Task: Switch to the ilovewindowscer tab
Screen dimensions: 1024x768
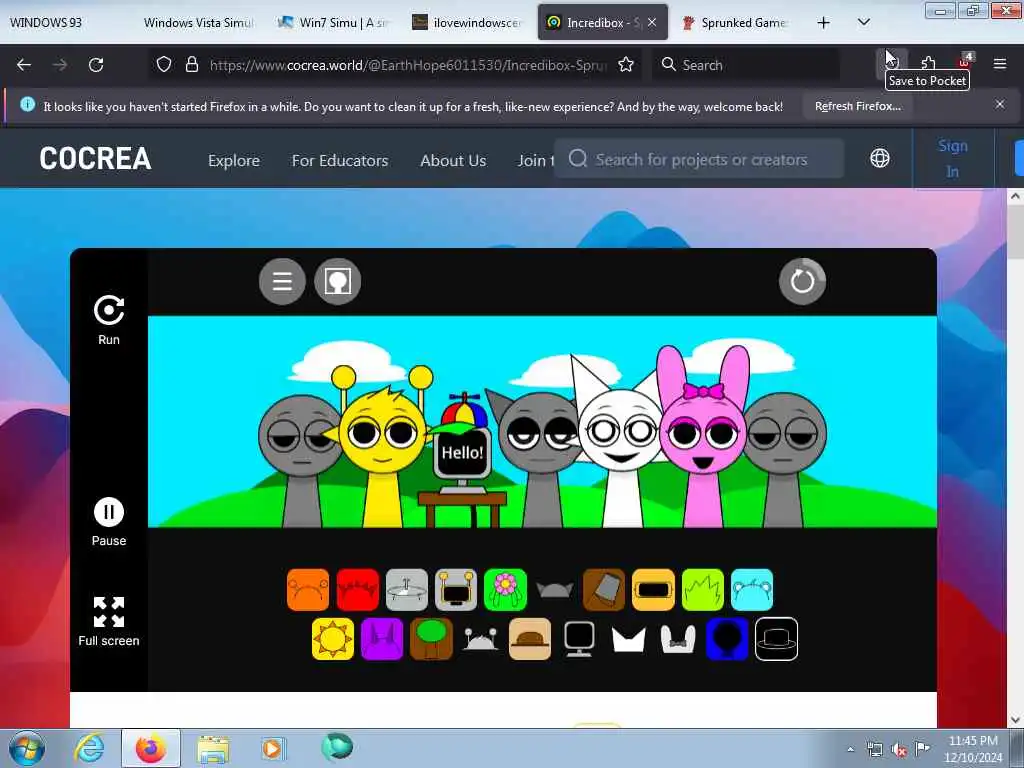Action: (468, 22)
